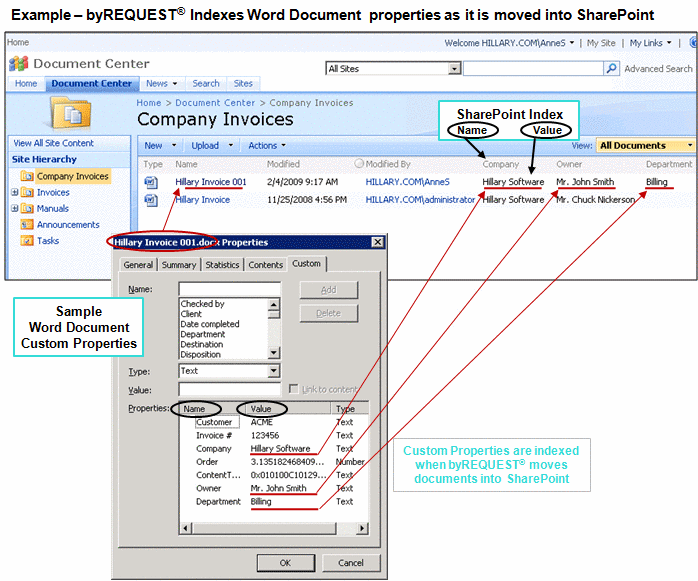Open the Welcome HILLARY.COM\AnneS user menu
The image size is (698, 581).
(x=509, y=43)
